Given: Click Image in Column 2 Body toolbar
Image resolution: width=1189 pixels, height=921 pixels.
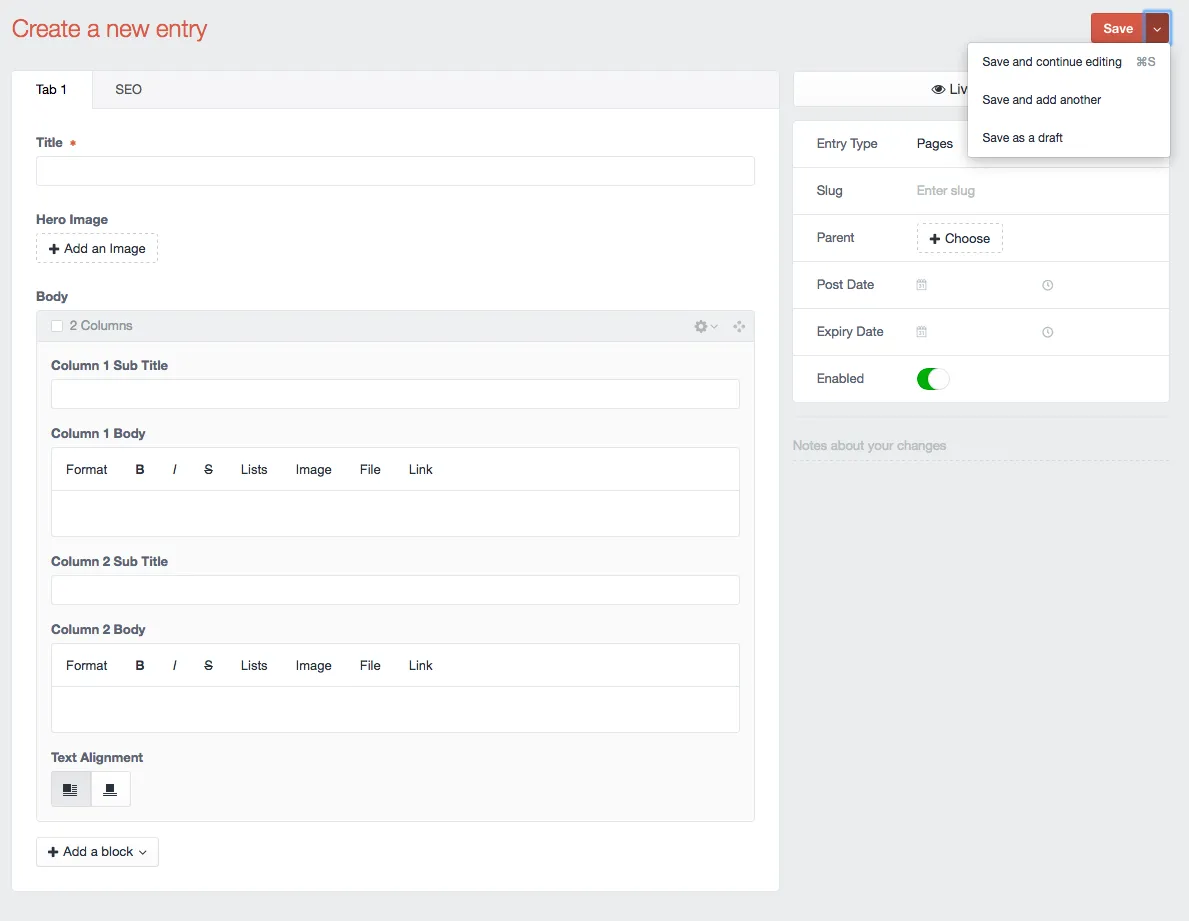Looking at the screenshot, I should pyautogui.click(x=313, y=666).
